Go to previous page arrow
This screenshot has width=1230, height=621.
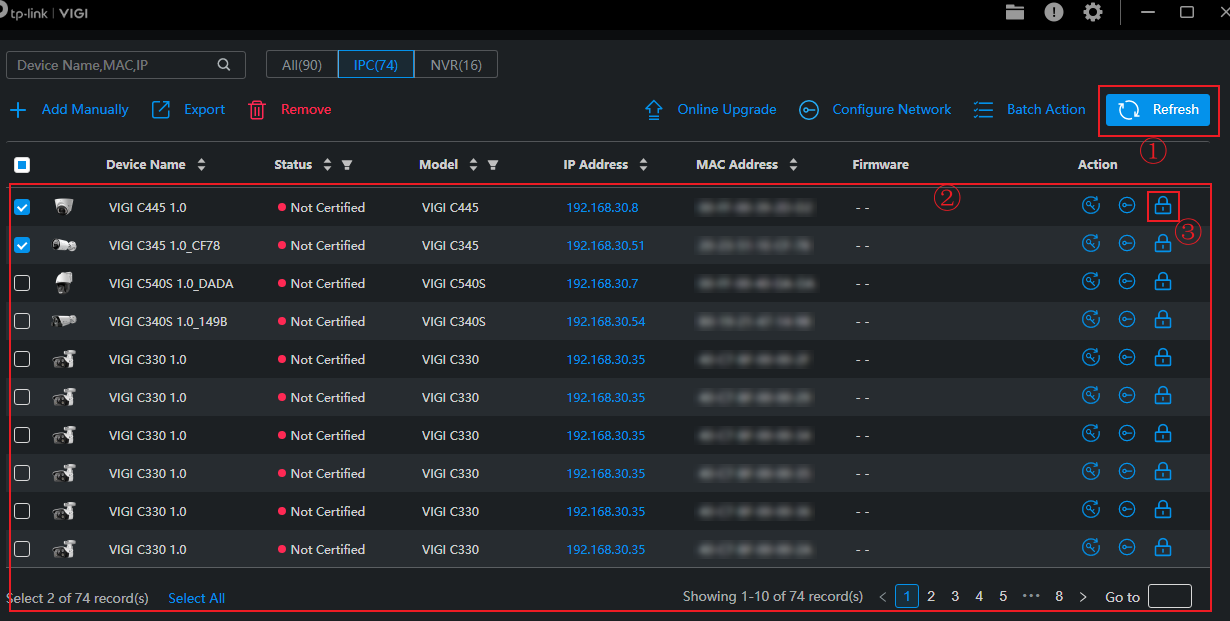tap(882, 597)
